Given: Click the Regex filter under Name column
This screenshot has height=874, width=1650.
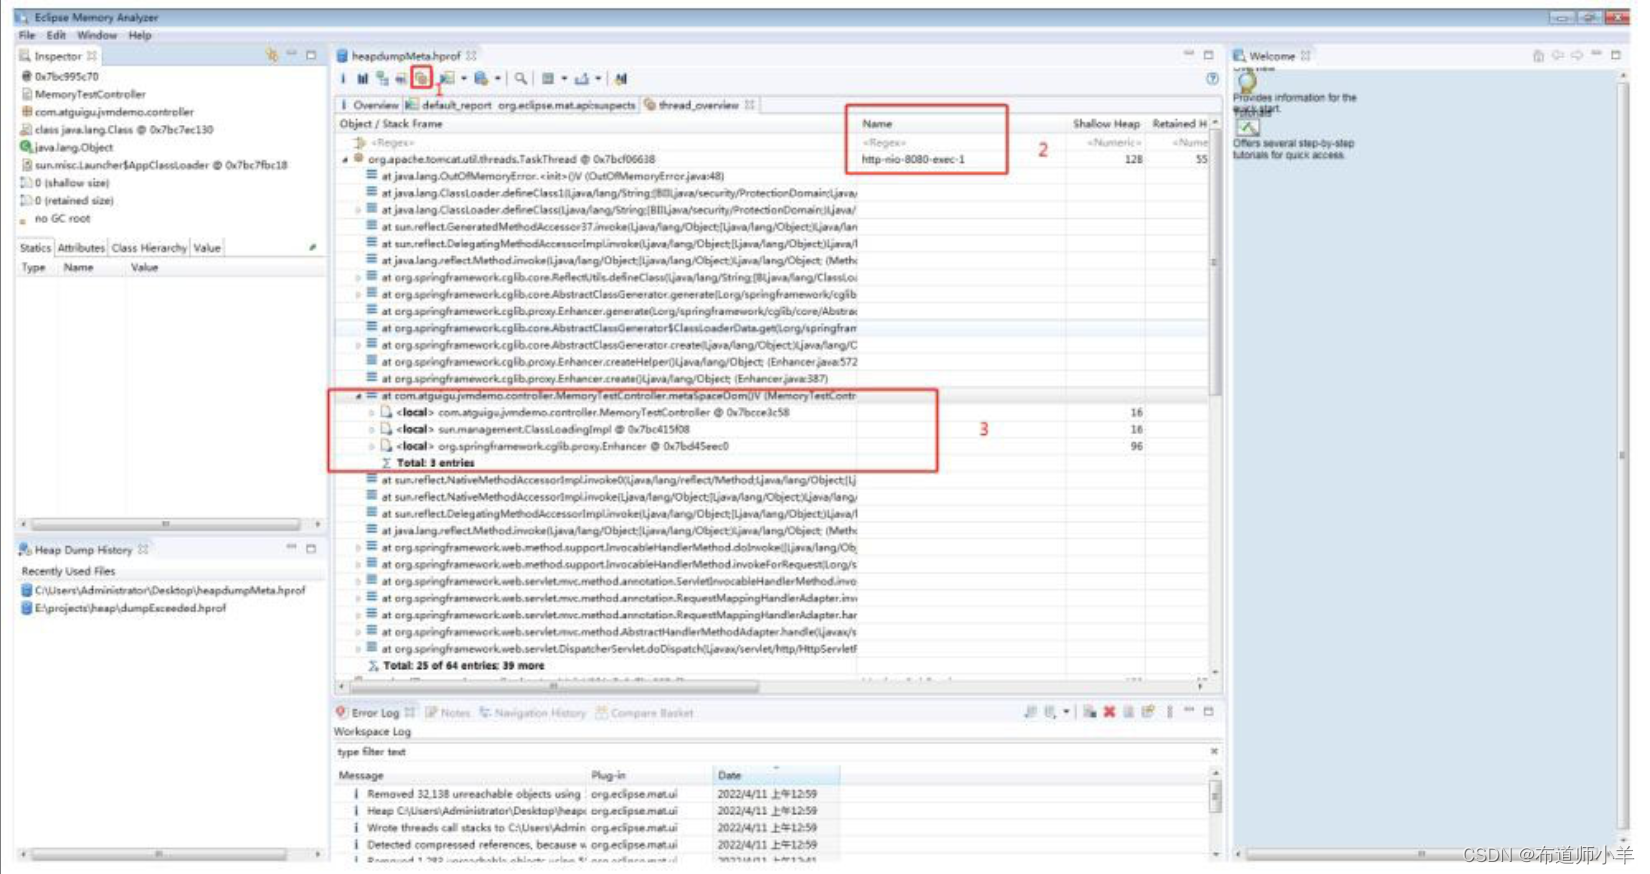Looking at the screenshot, I should [884, 142].
